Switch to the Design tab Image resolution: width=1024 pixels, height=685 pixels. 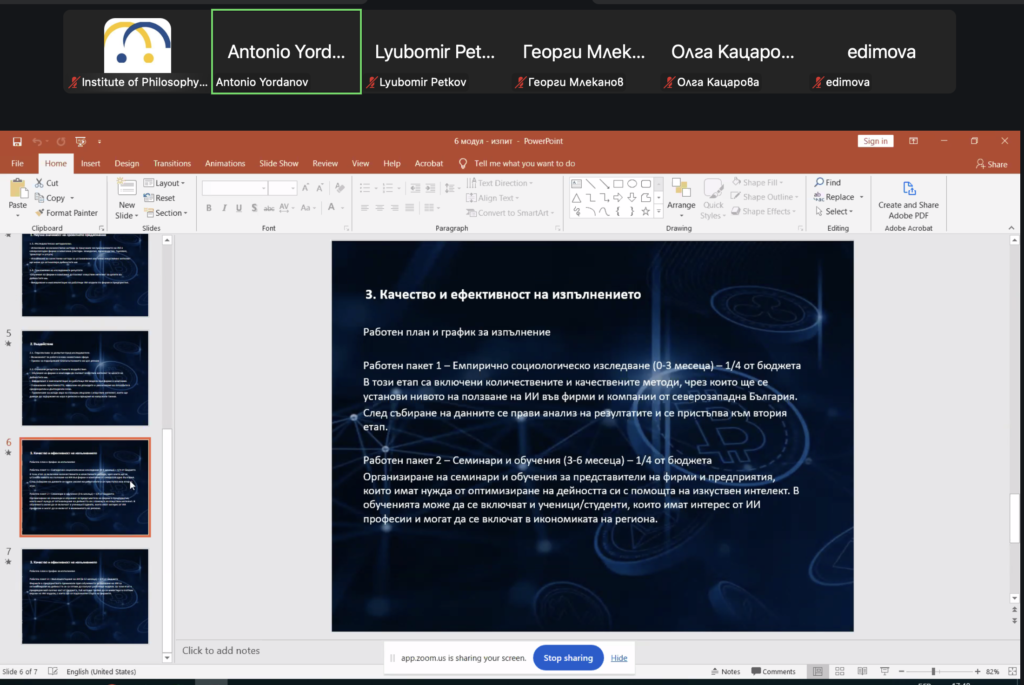pyautogui.click(x=127, y=163)
